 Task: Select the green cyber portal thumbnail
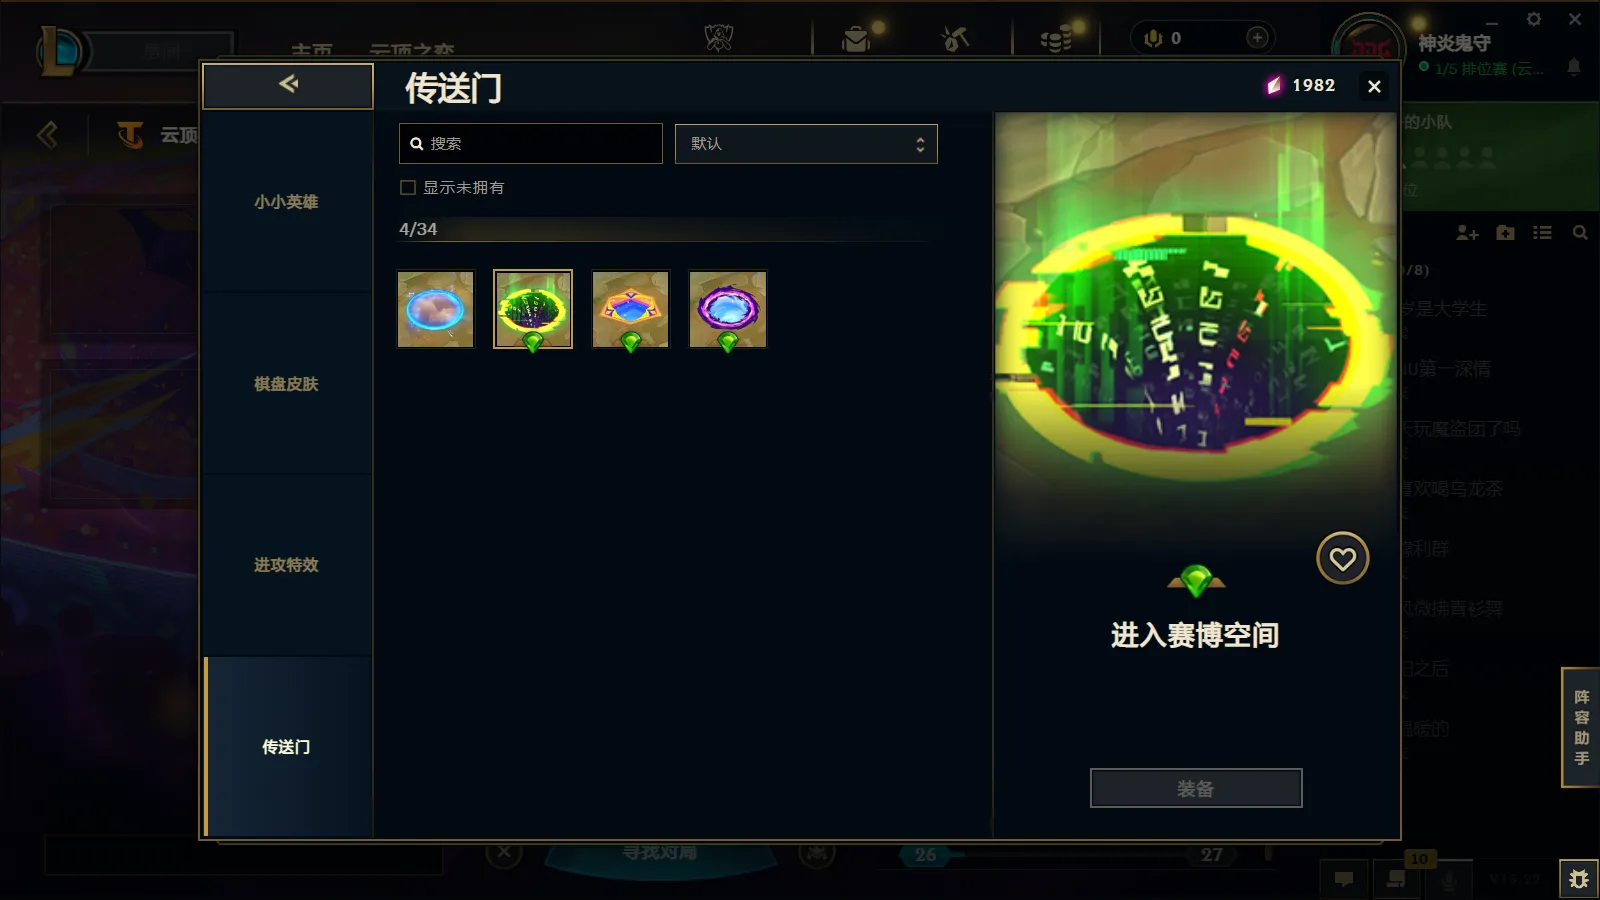tap(533, 309)
